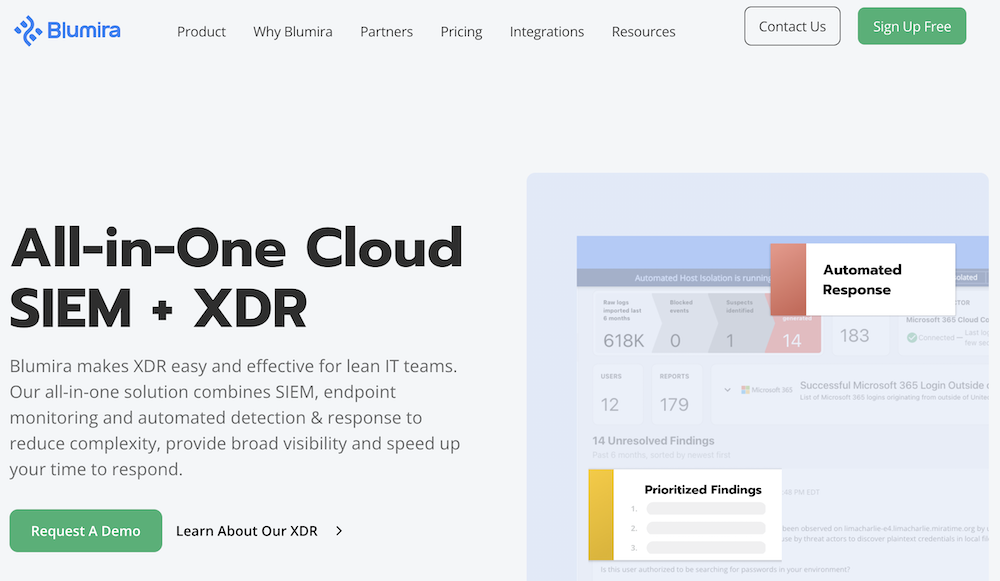Click the Microsoft 365 logo icon
1000x581 pixels.
coord(745,389)
